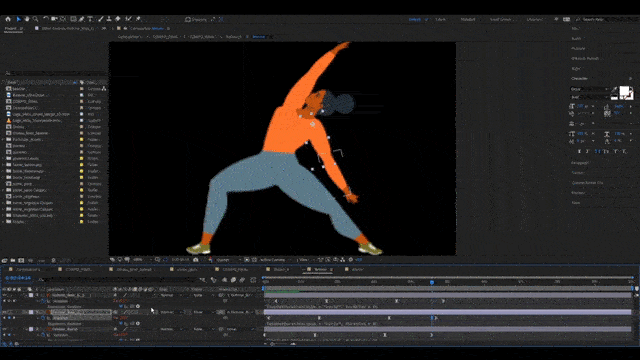
Task: Open font family dropdown in Character panel
Action: (589, 89)
